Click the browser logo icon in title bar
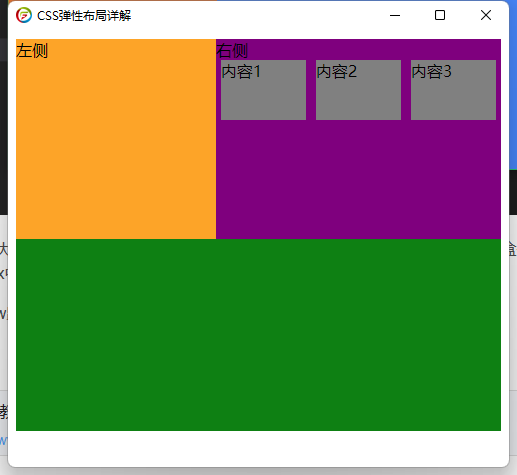 [24, 15]
